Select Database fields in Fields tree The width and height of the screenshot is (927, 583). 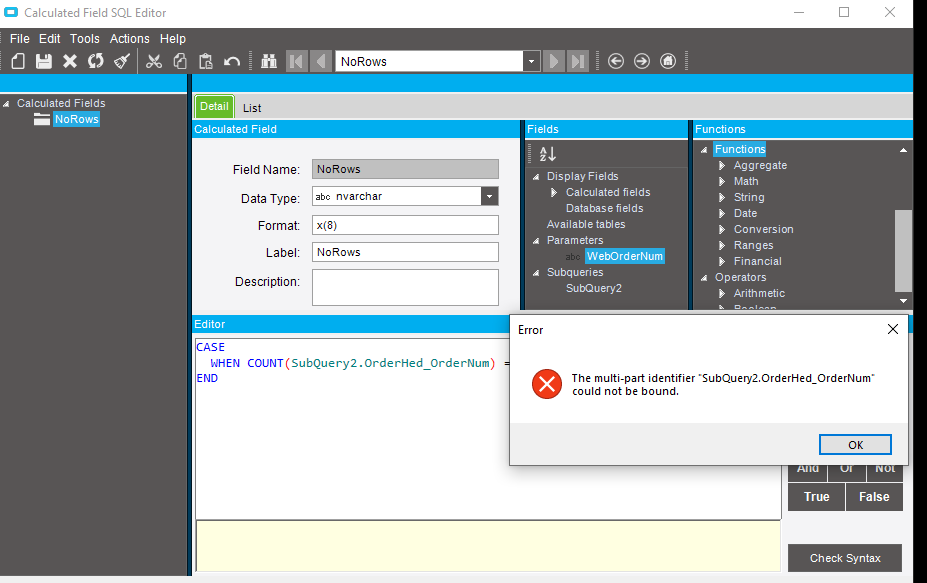[x=604, y=208]
